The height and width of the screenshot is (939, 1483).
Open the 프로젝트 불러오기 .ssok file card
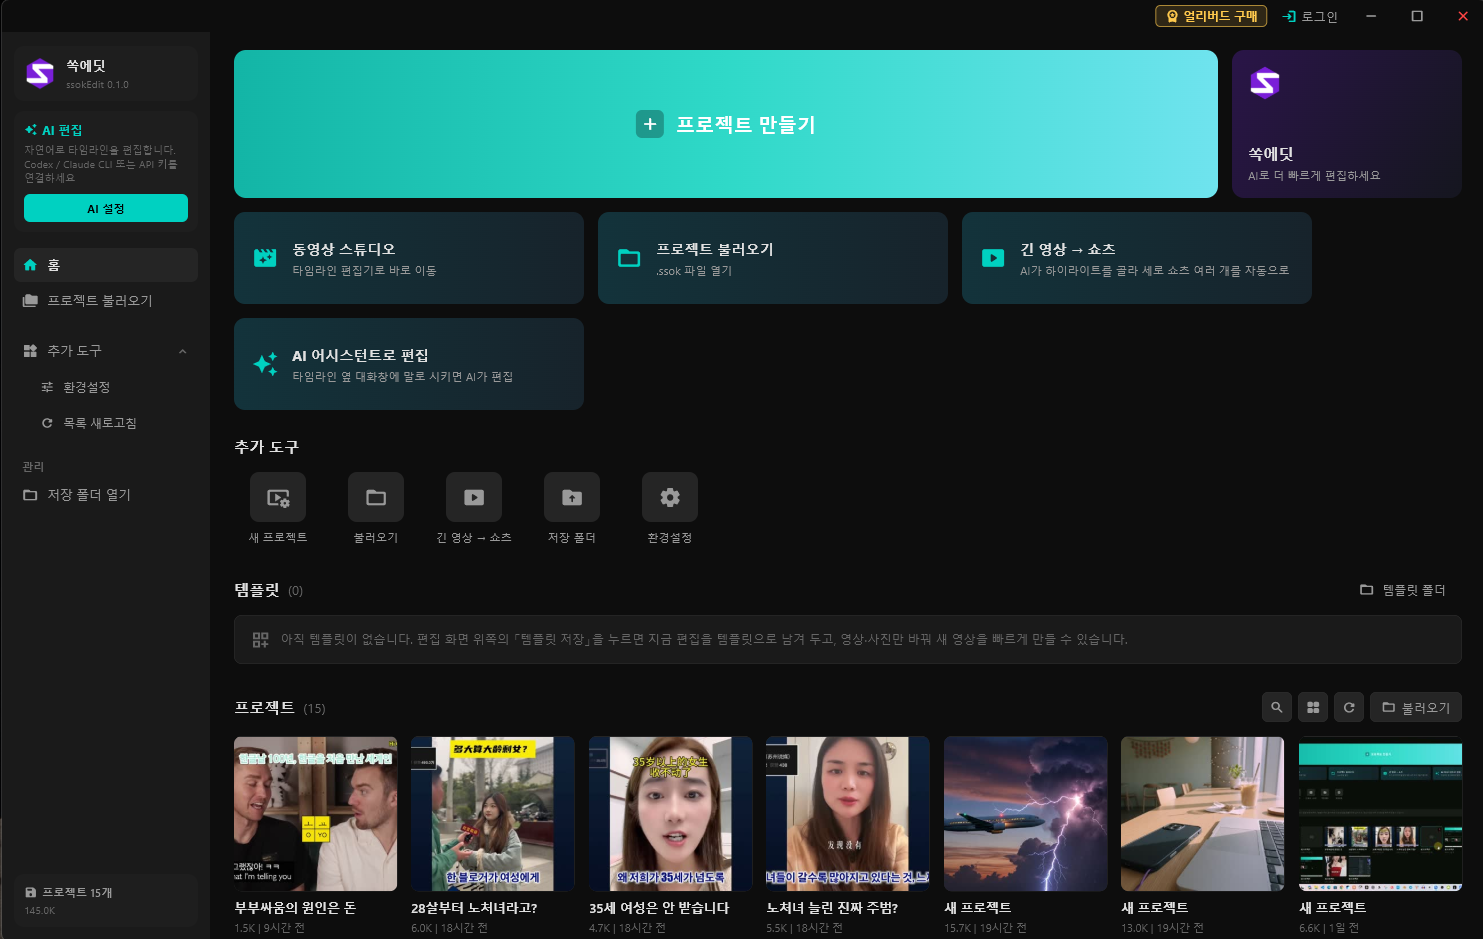tap(773, 258)
